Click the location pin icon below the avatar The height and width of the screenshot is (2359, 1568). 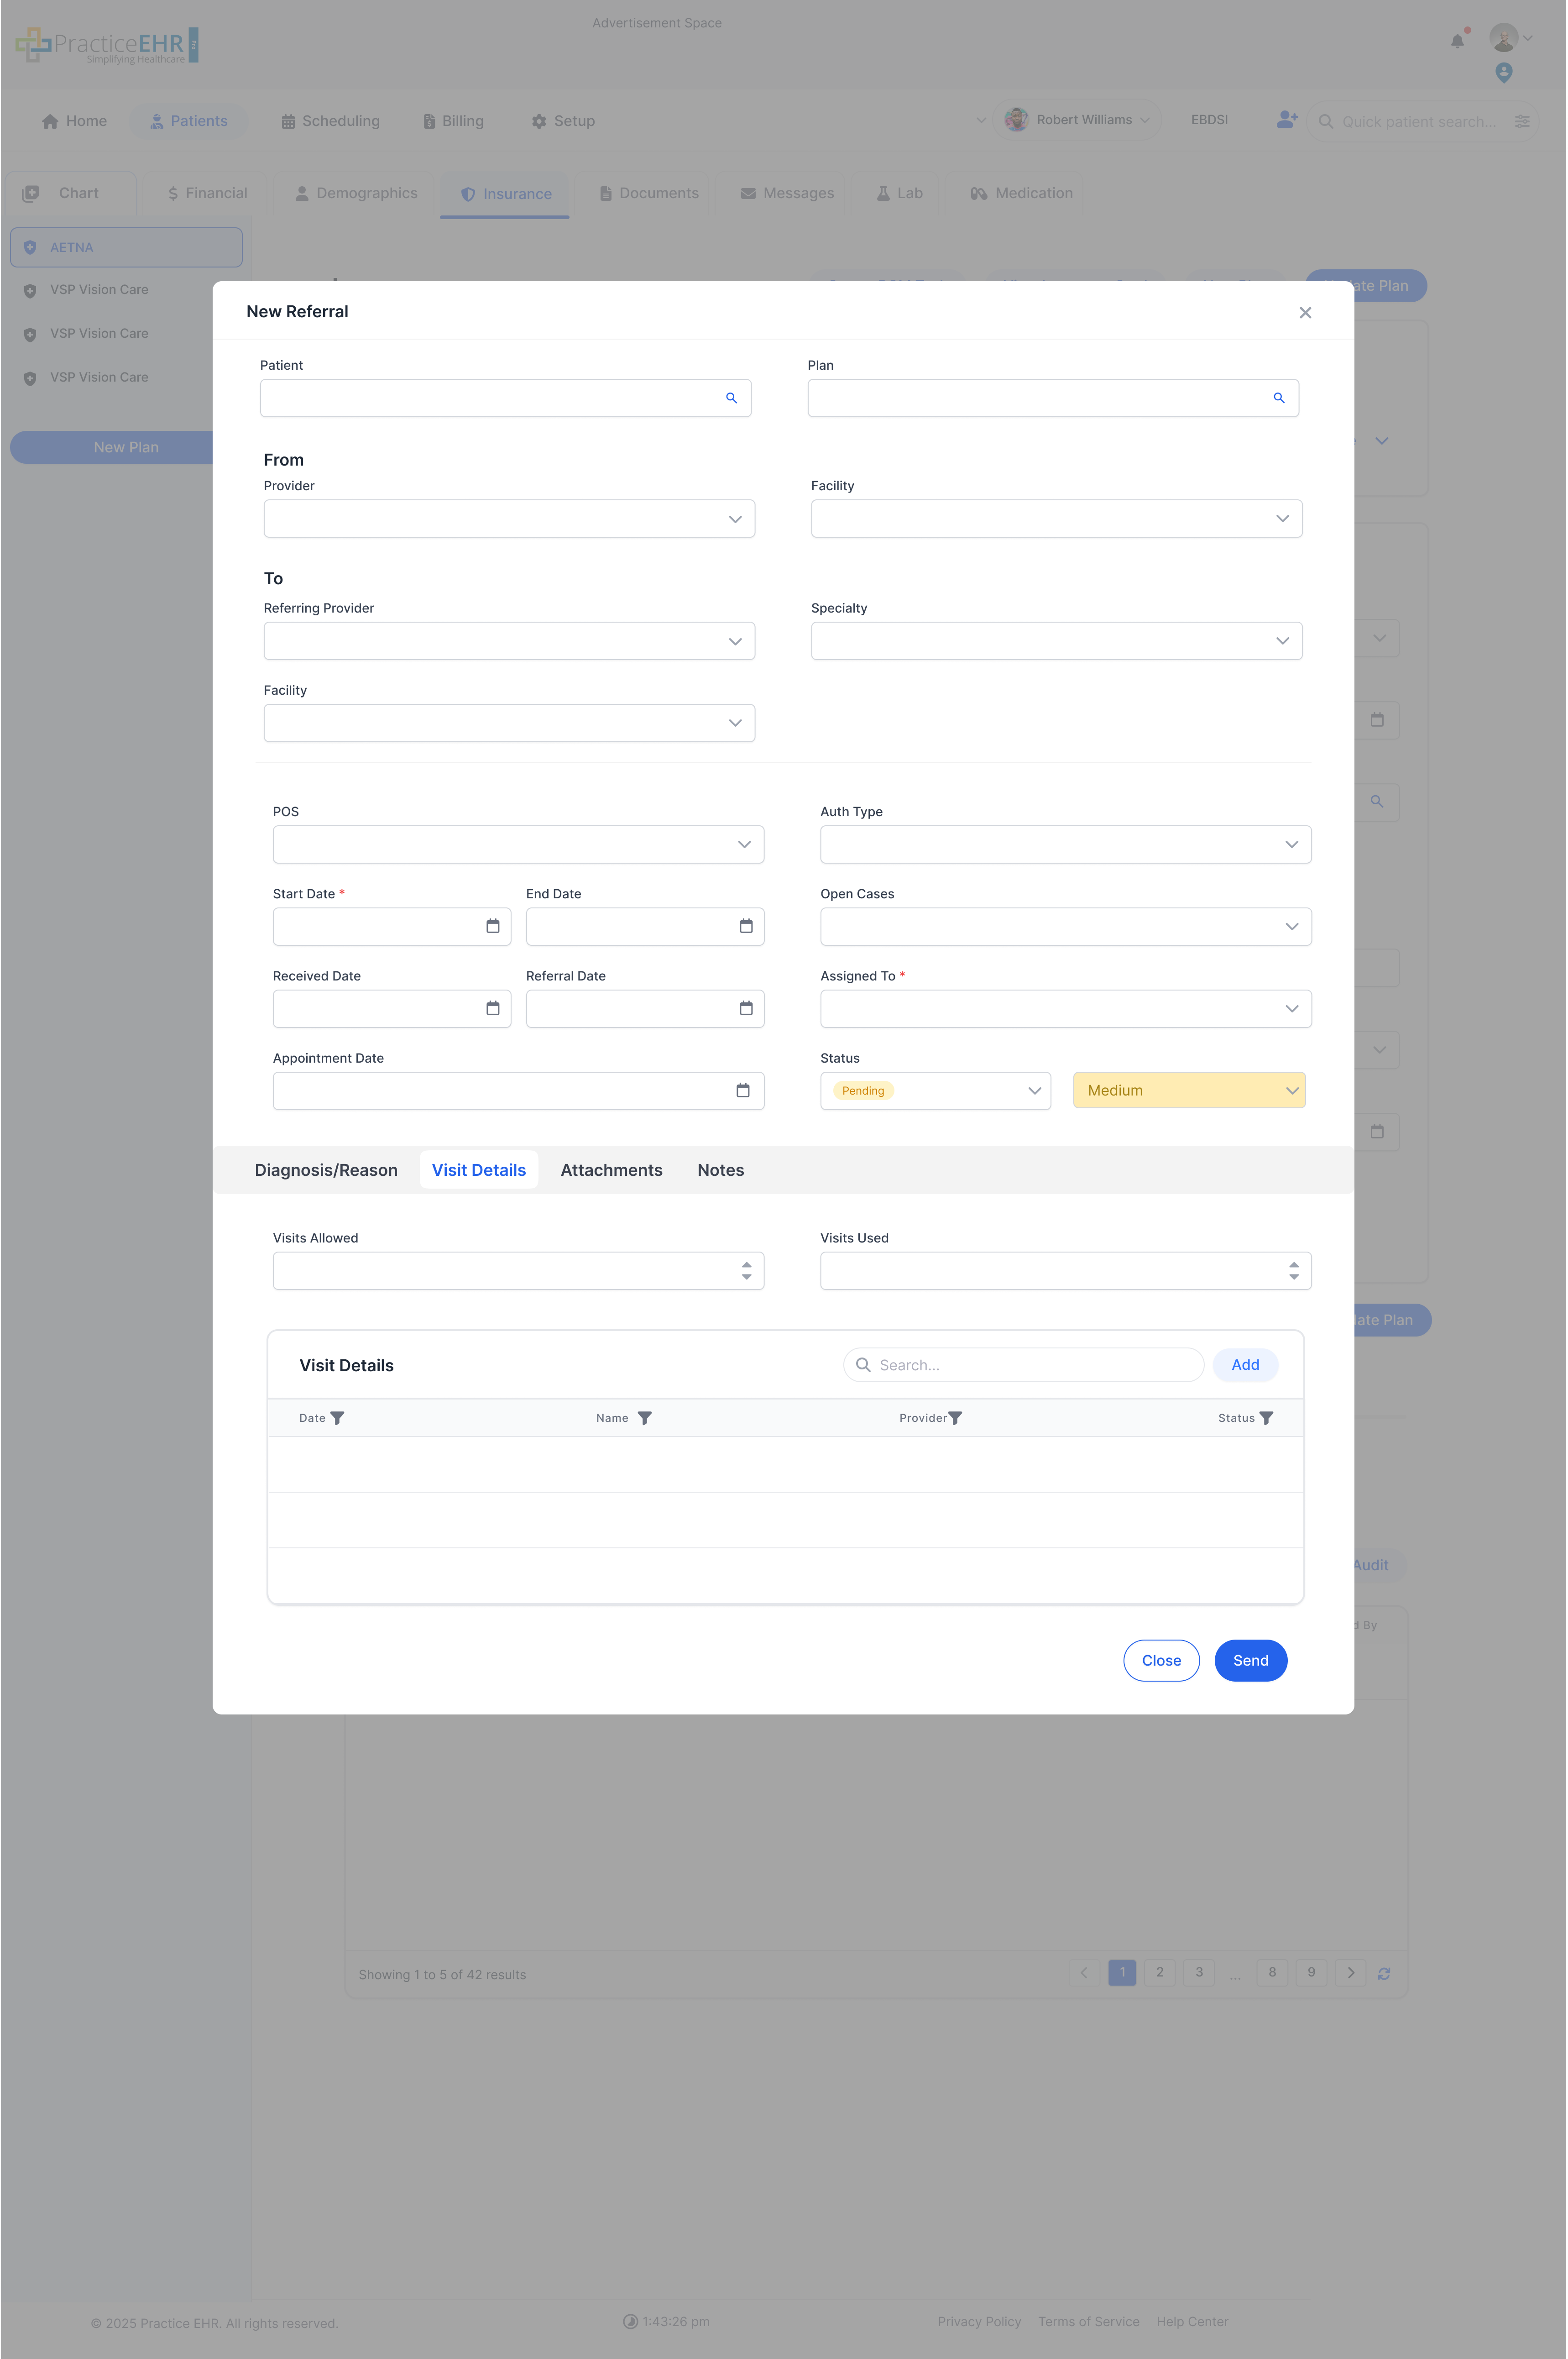click(1504, 72)
